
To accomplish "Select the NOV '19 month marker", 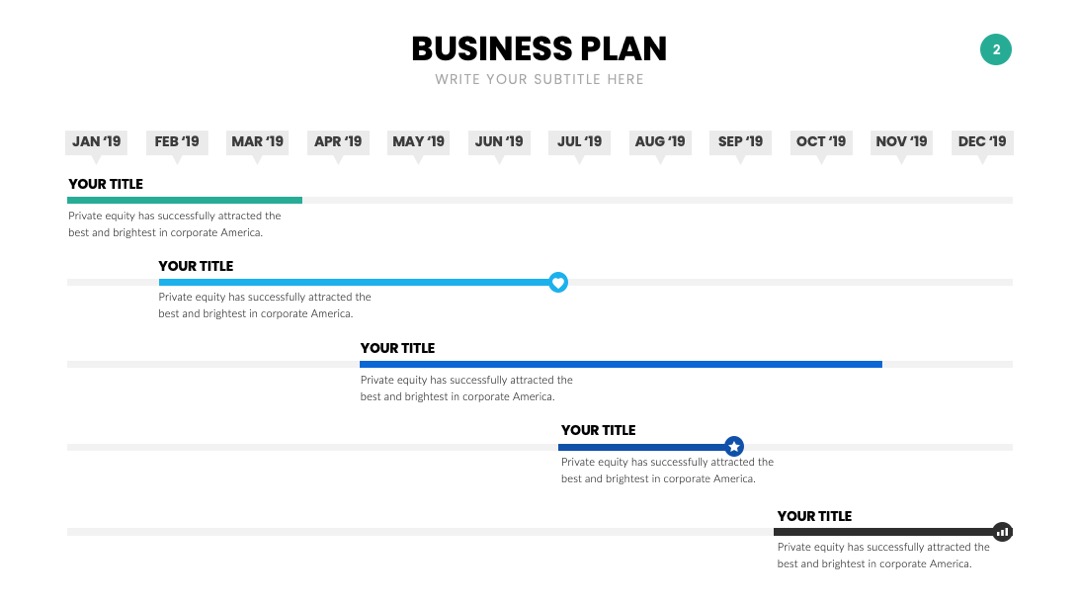I will [x=902, y=142].
